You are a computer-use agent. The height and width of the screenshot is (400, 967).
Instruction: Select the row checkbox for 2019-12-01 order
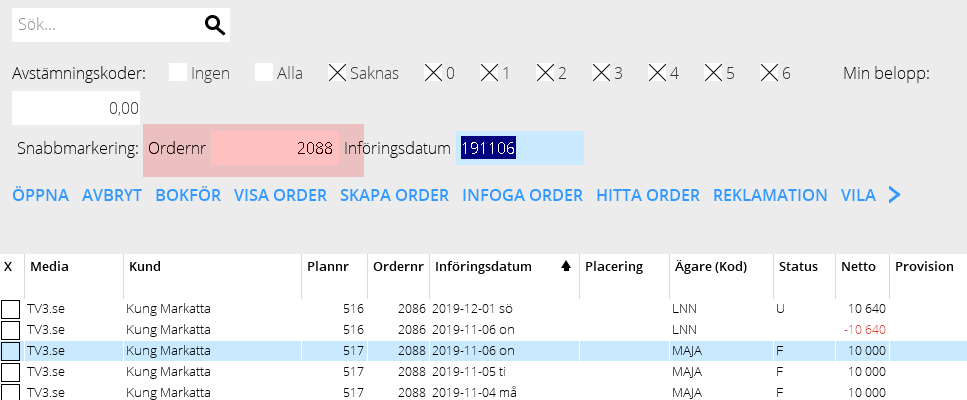tap(10, 309)
